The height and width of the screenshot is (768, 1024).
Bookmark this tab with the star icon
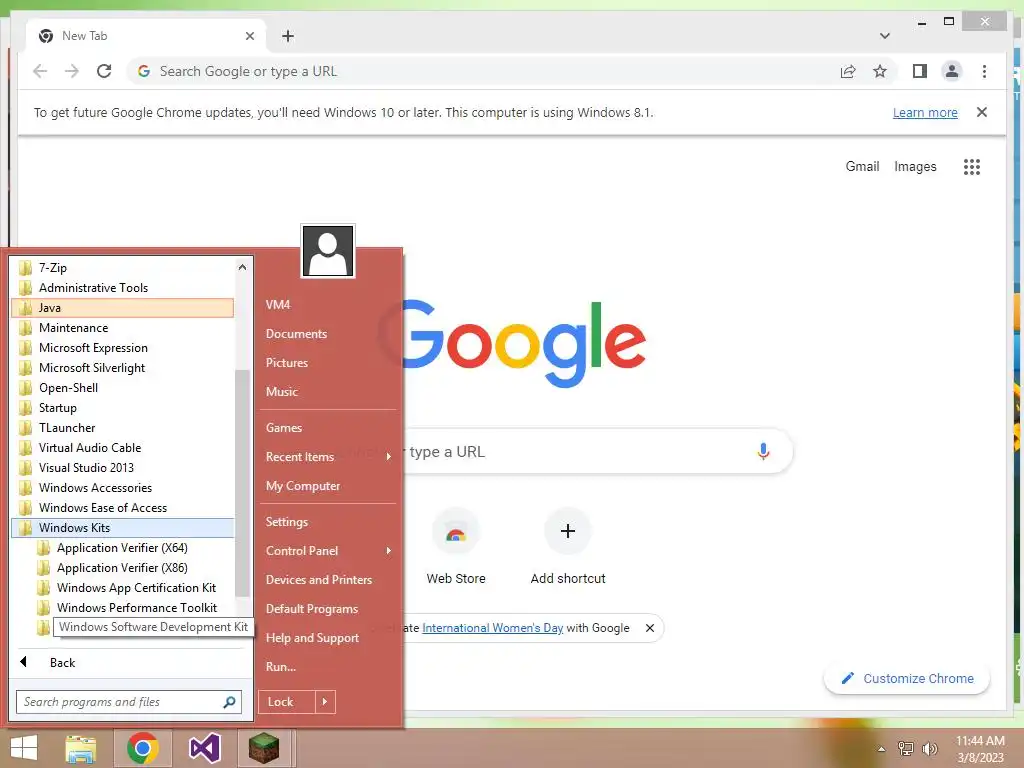[880, 71]
